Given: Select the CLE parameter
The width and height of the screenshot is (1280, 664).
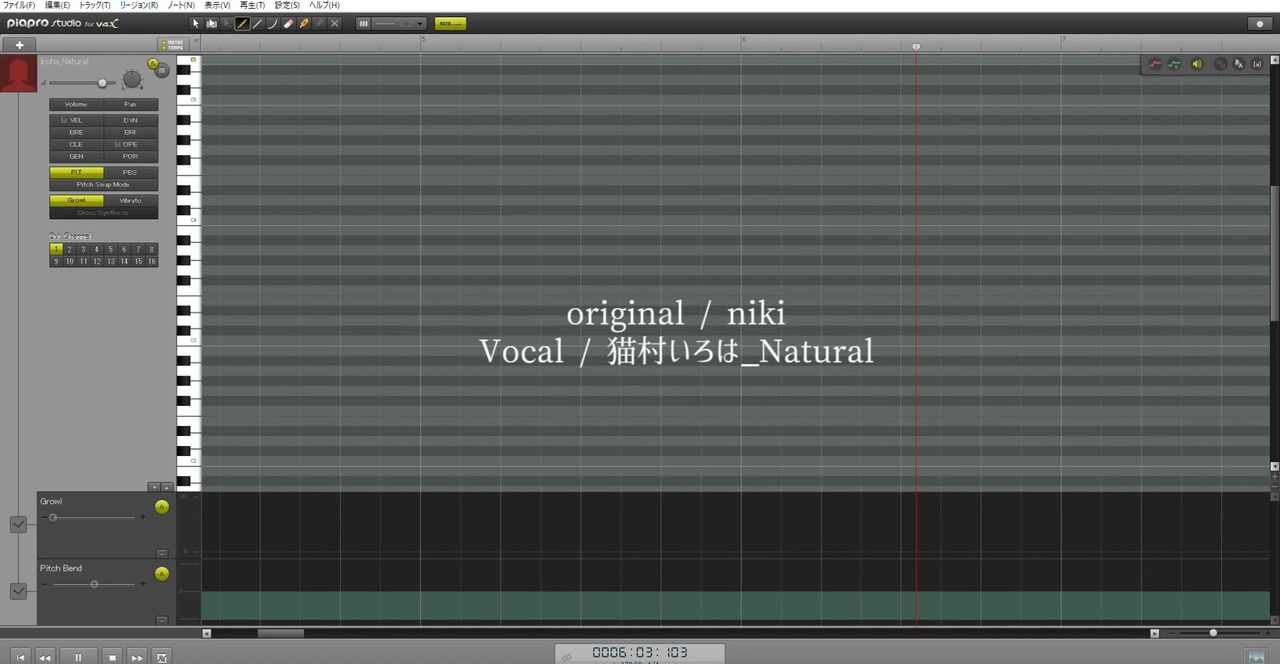Looking at the screenshot, I should [76, 144].
